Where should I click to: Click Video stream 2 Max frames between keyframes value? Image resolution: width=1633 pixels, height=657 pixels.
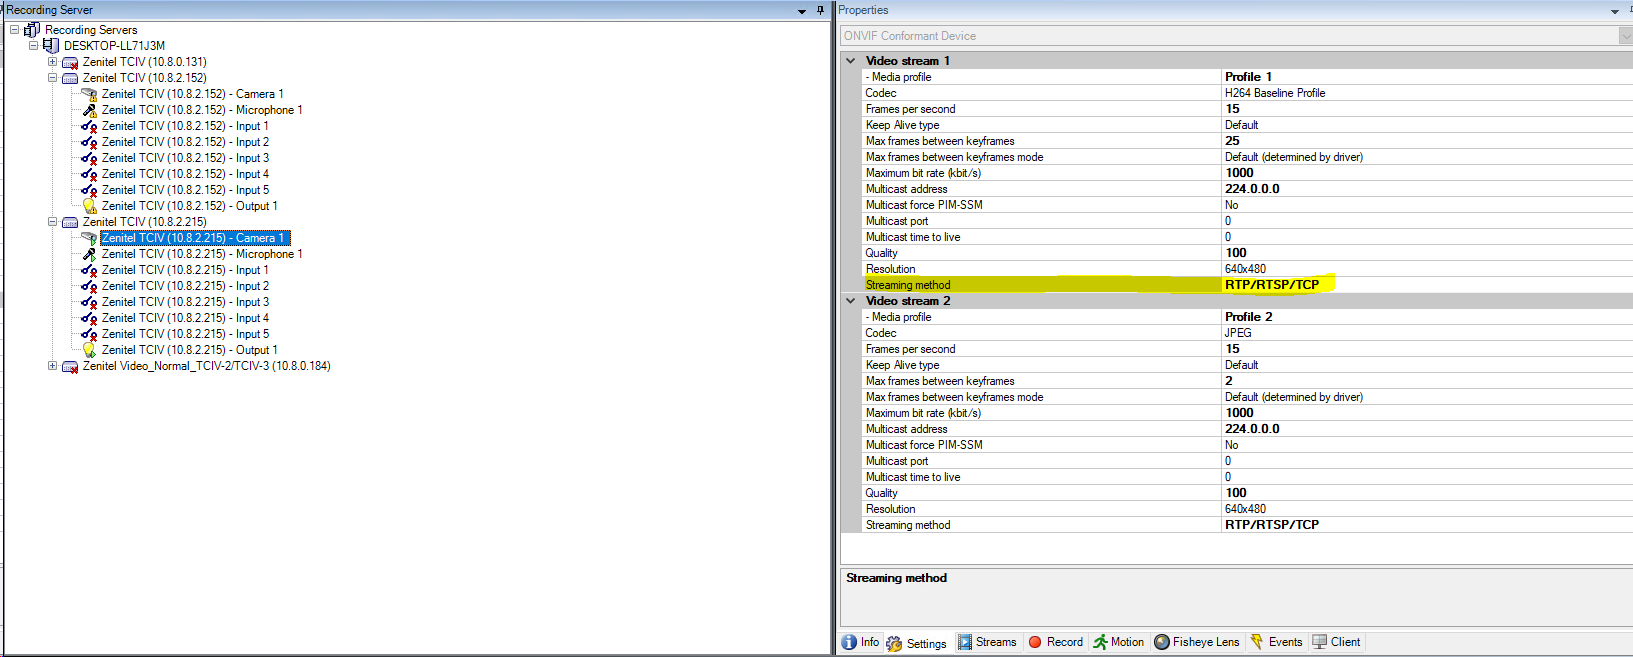[x=1229, y=381]
